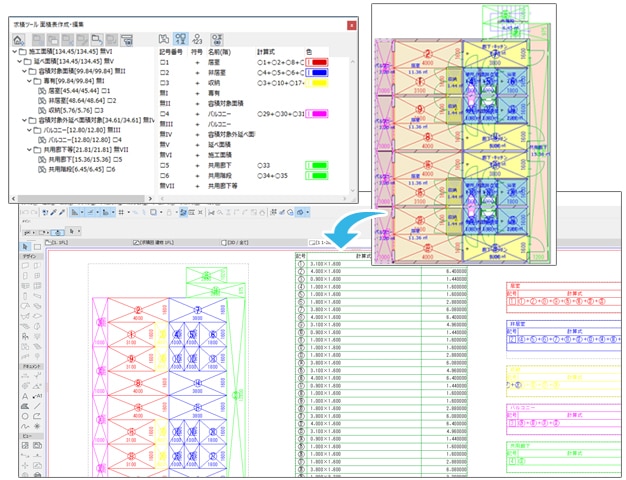The height and width of the screenshot is (480, 626).
Task: Click the Marquee tool beside the Arrow tool
Action: [x=39, y=245]
